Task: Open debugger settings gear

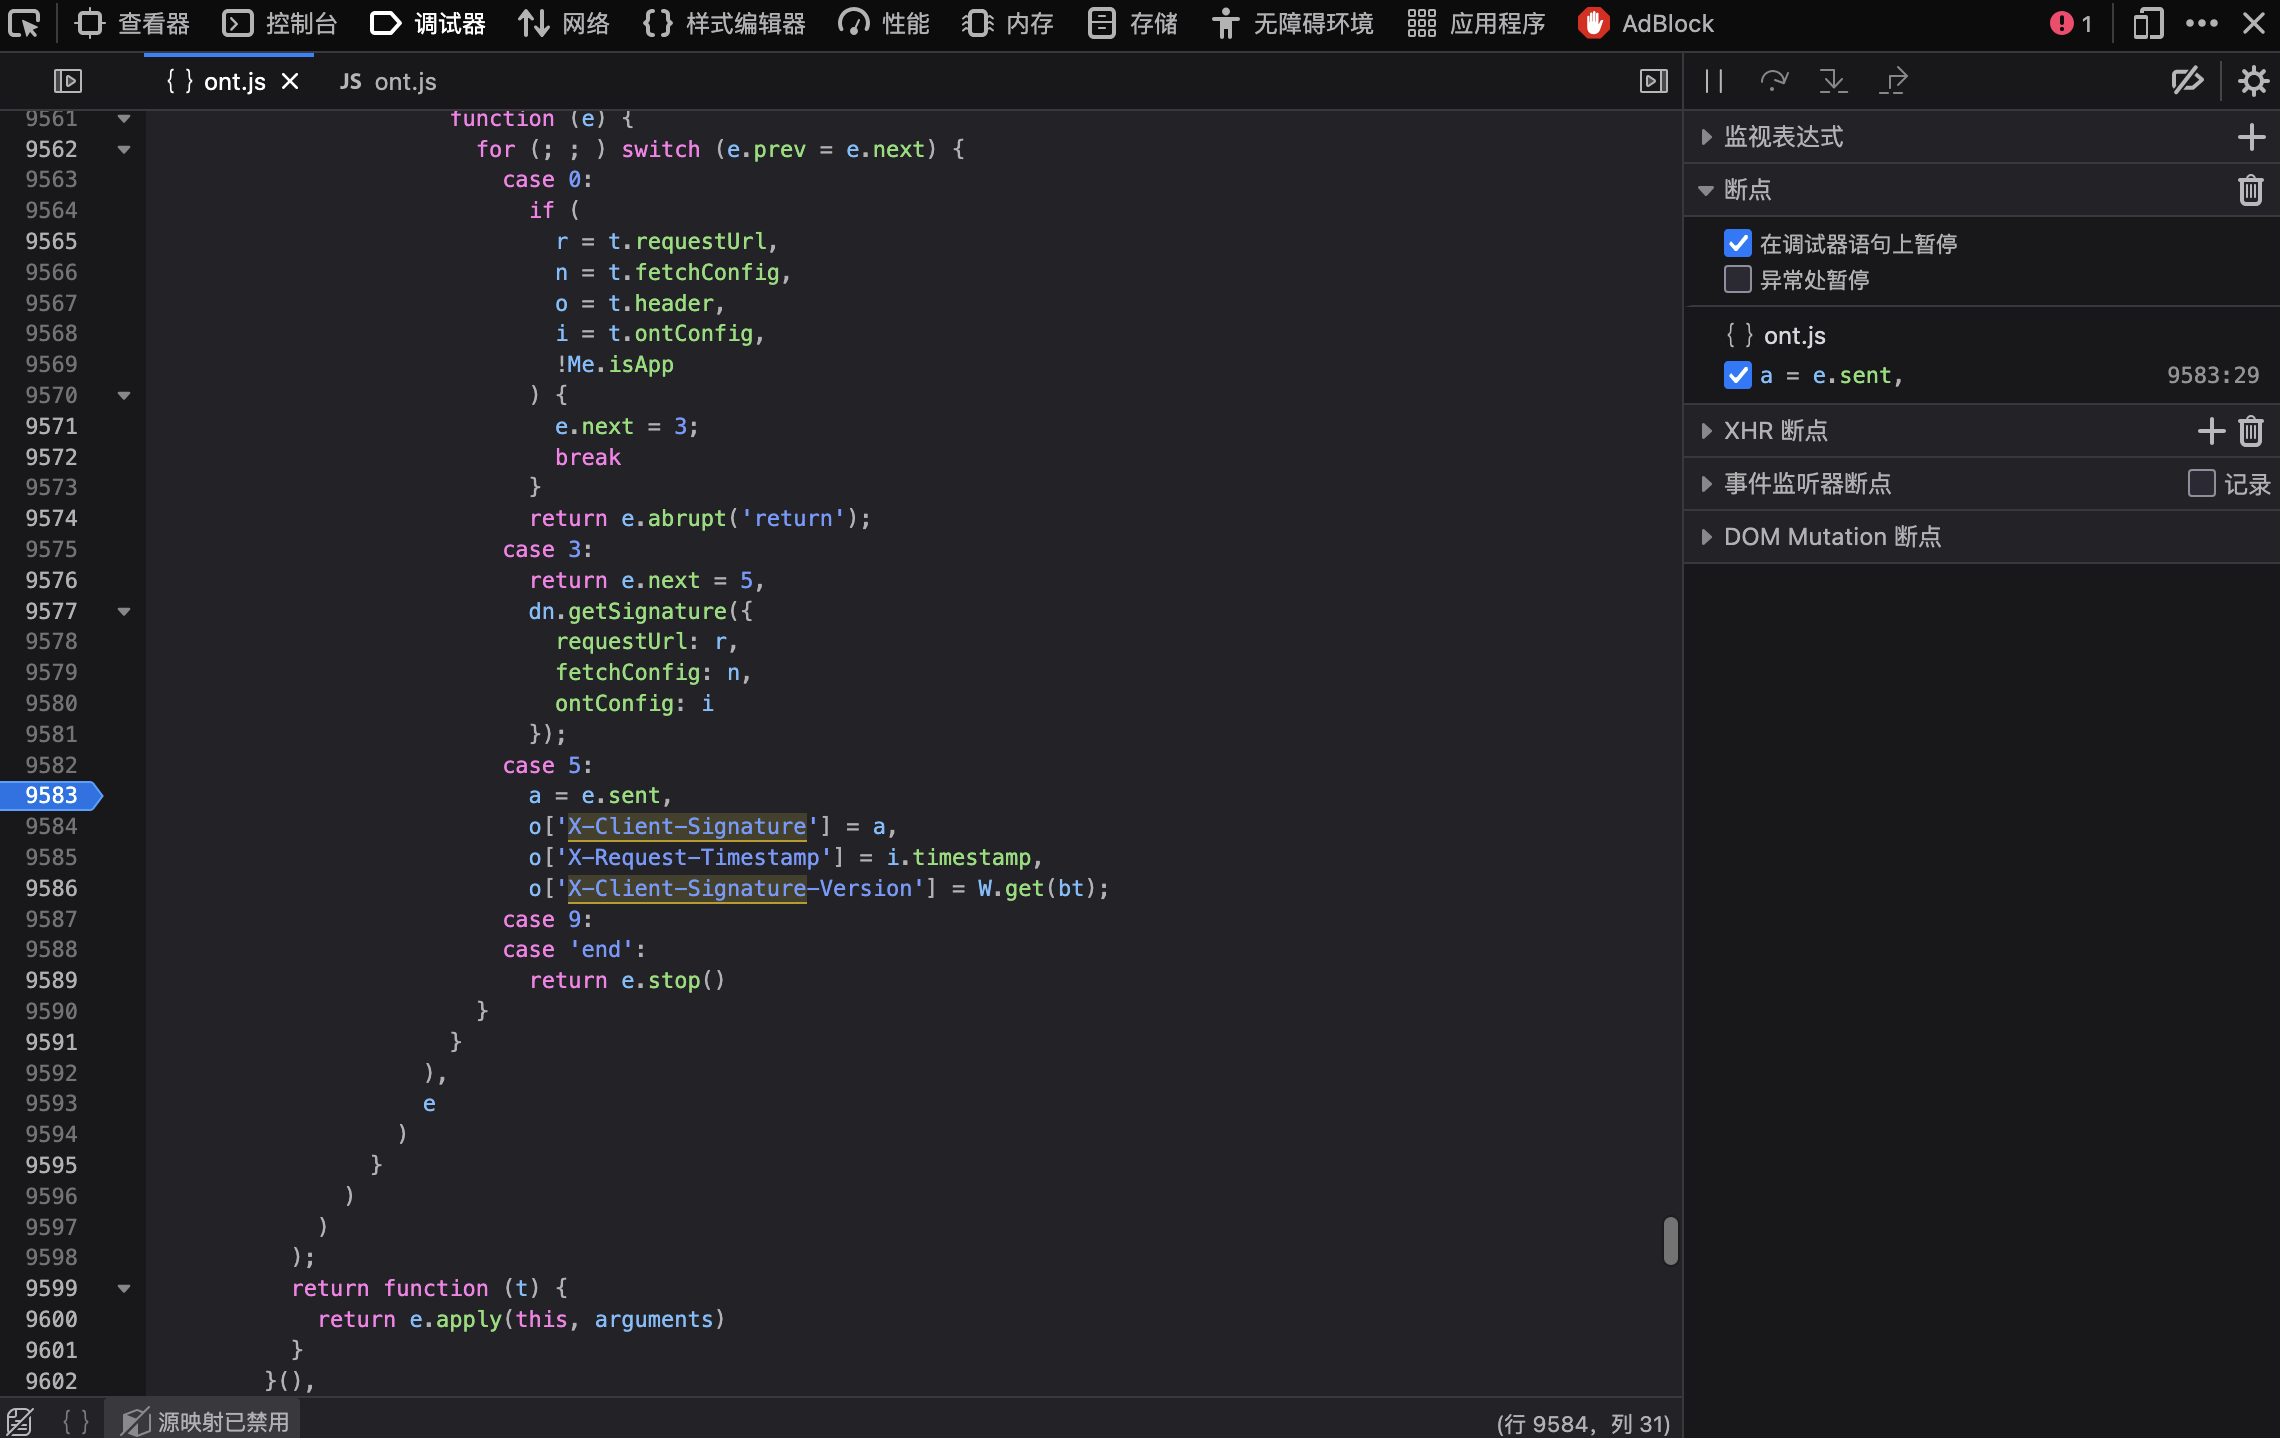Action: point(2253,81)
